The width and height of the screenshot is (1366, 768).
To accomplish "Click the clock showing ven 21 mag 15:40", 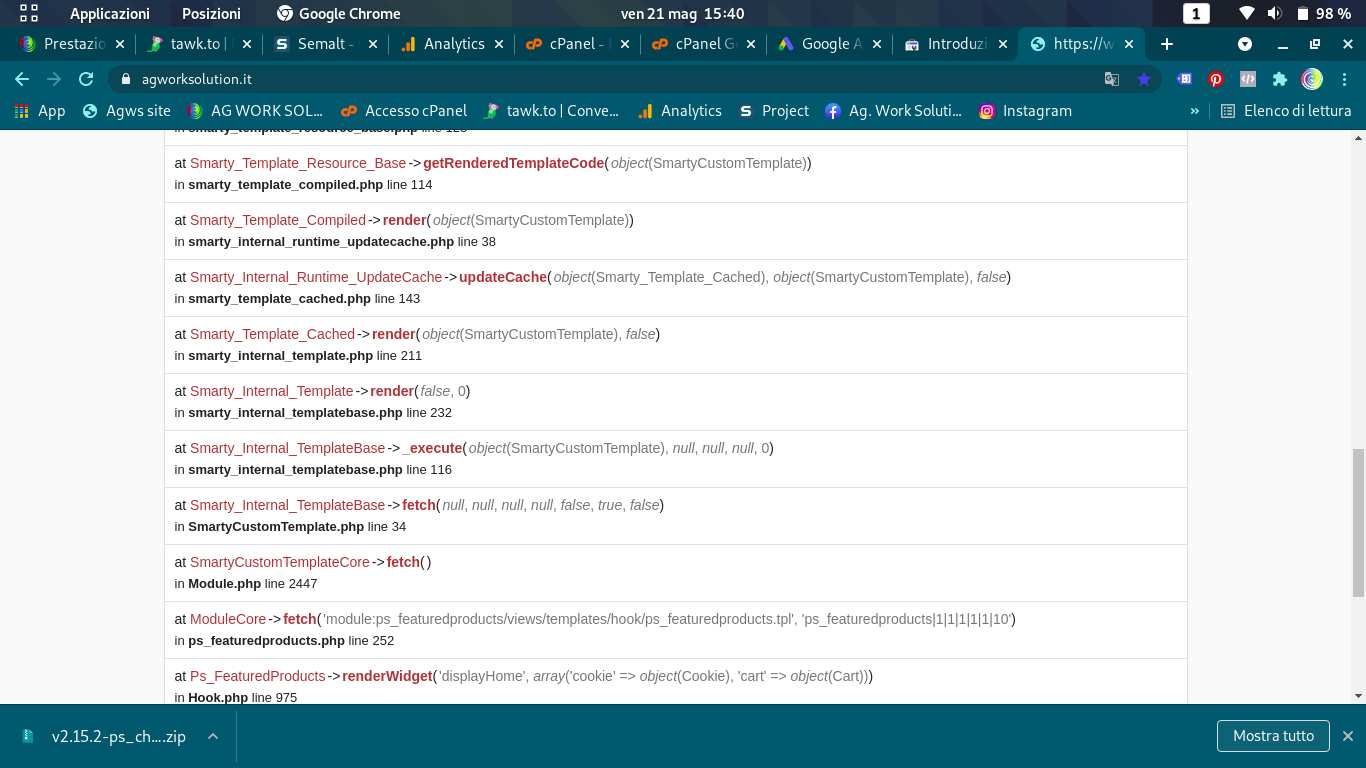I will pos(683,13).
